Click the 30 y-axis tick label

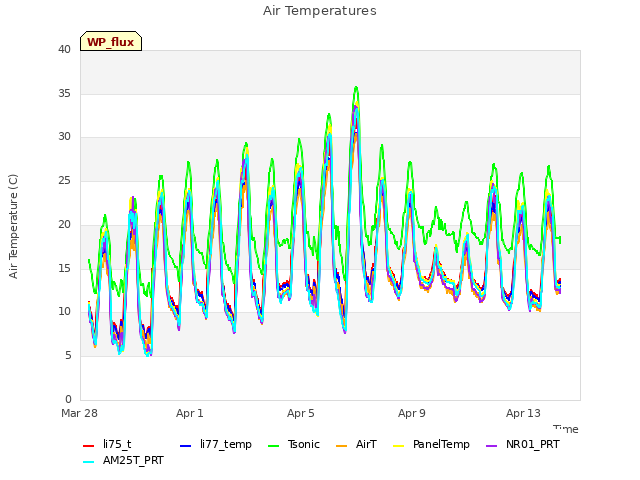64,137
